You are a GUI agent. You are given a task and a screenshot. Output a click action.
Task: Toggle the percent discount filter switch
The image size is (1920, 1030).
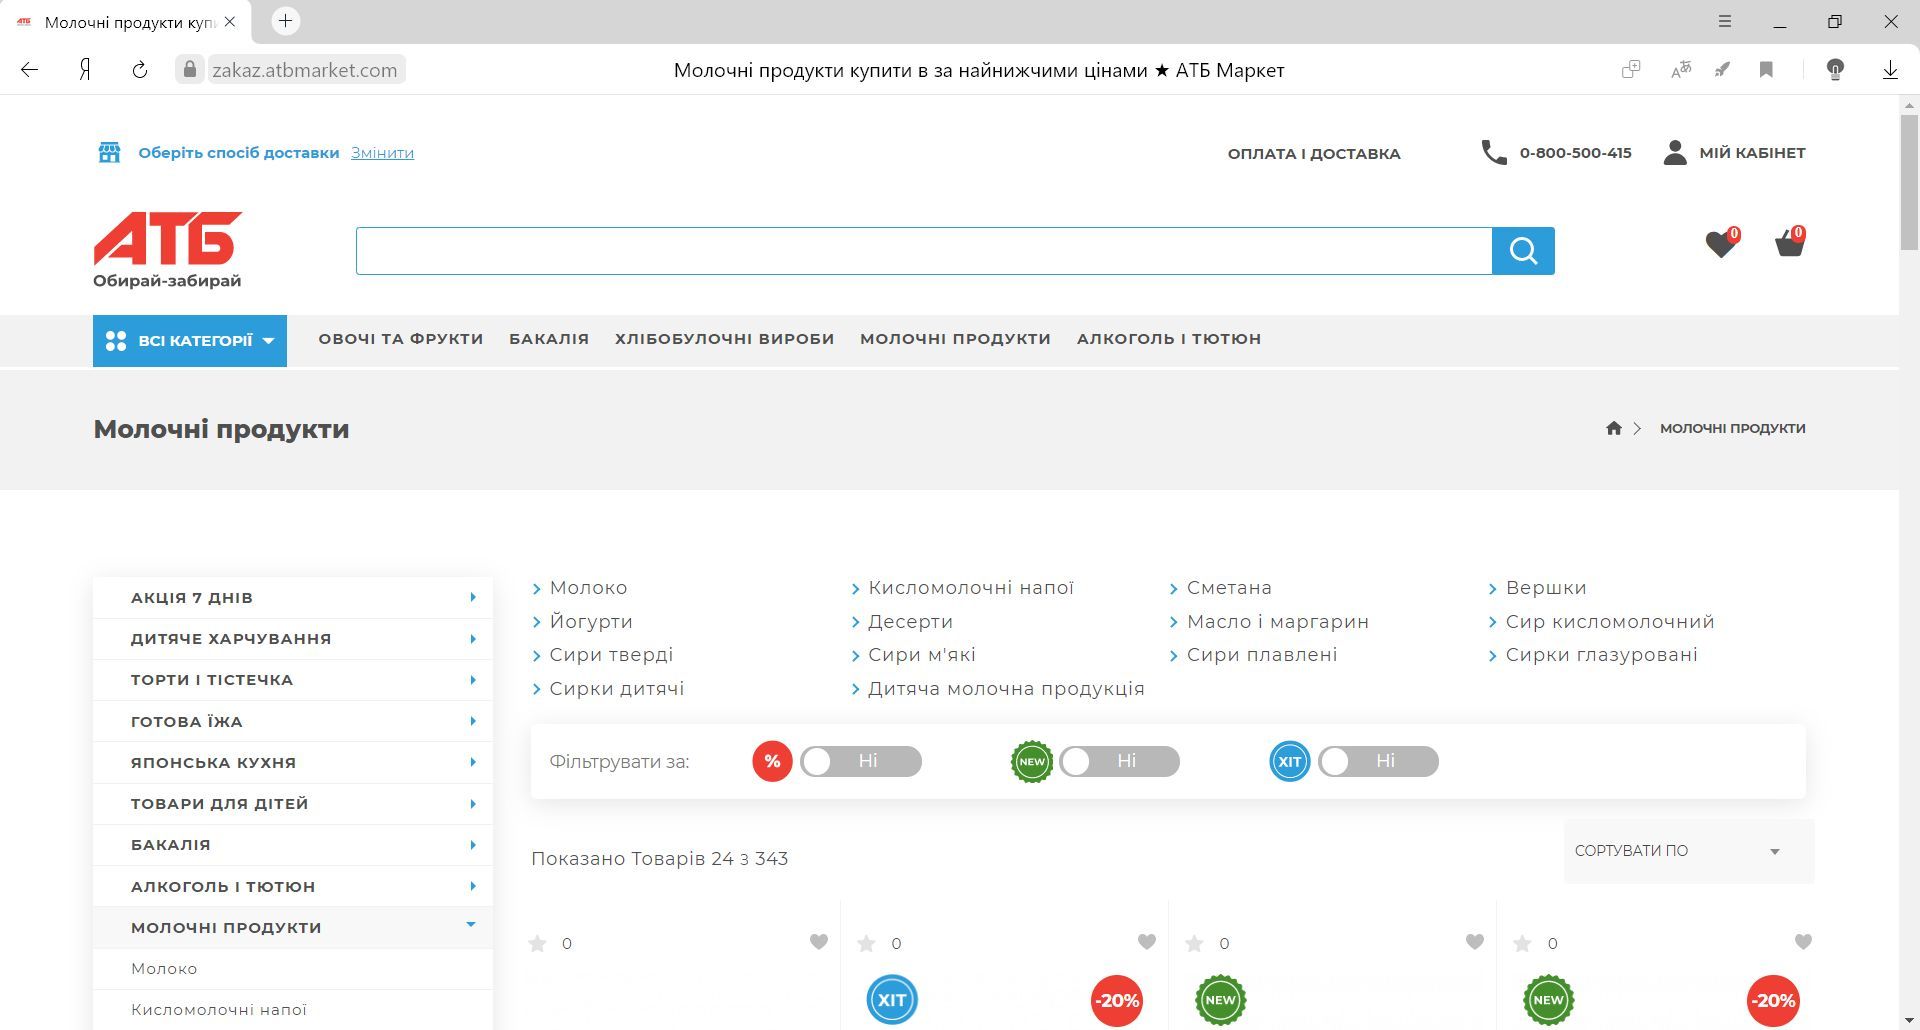tap(860, 761)
